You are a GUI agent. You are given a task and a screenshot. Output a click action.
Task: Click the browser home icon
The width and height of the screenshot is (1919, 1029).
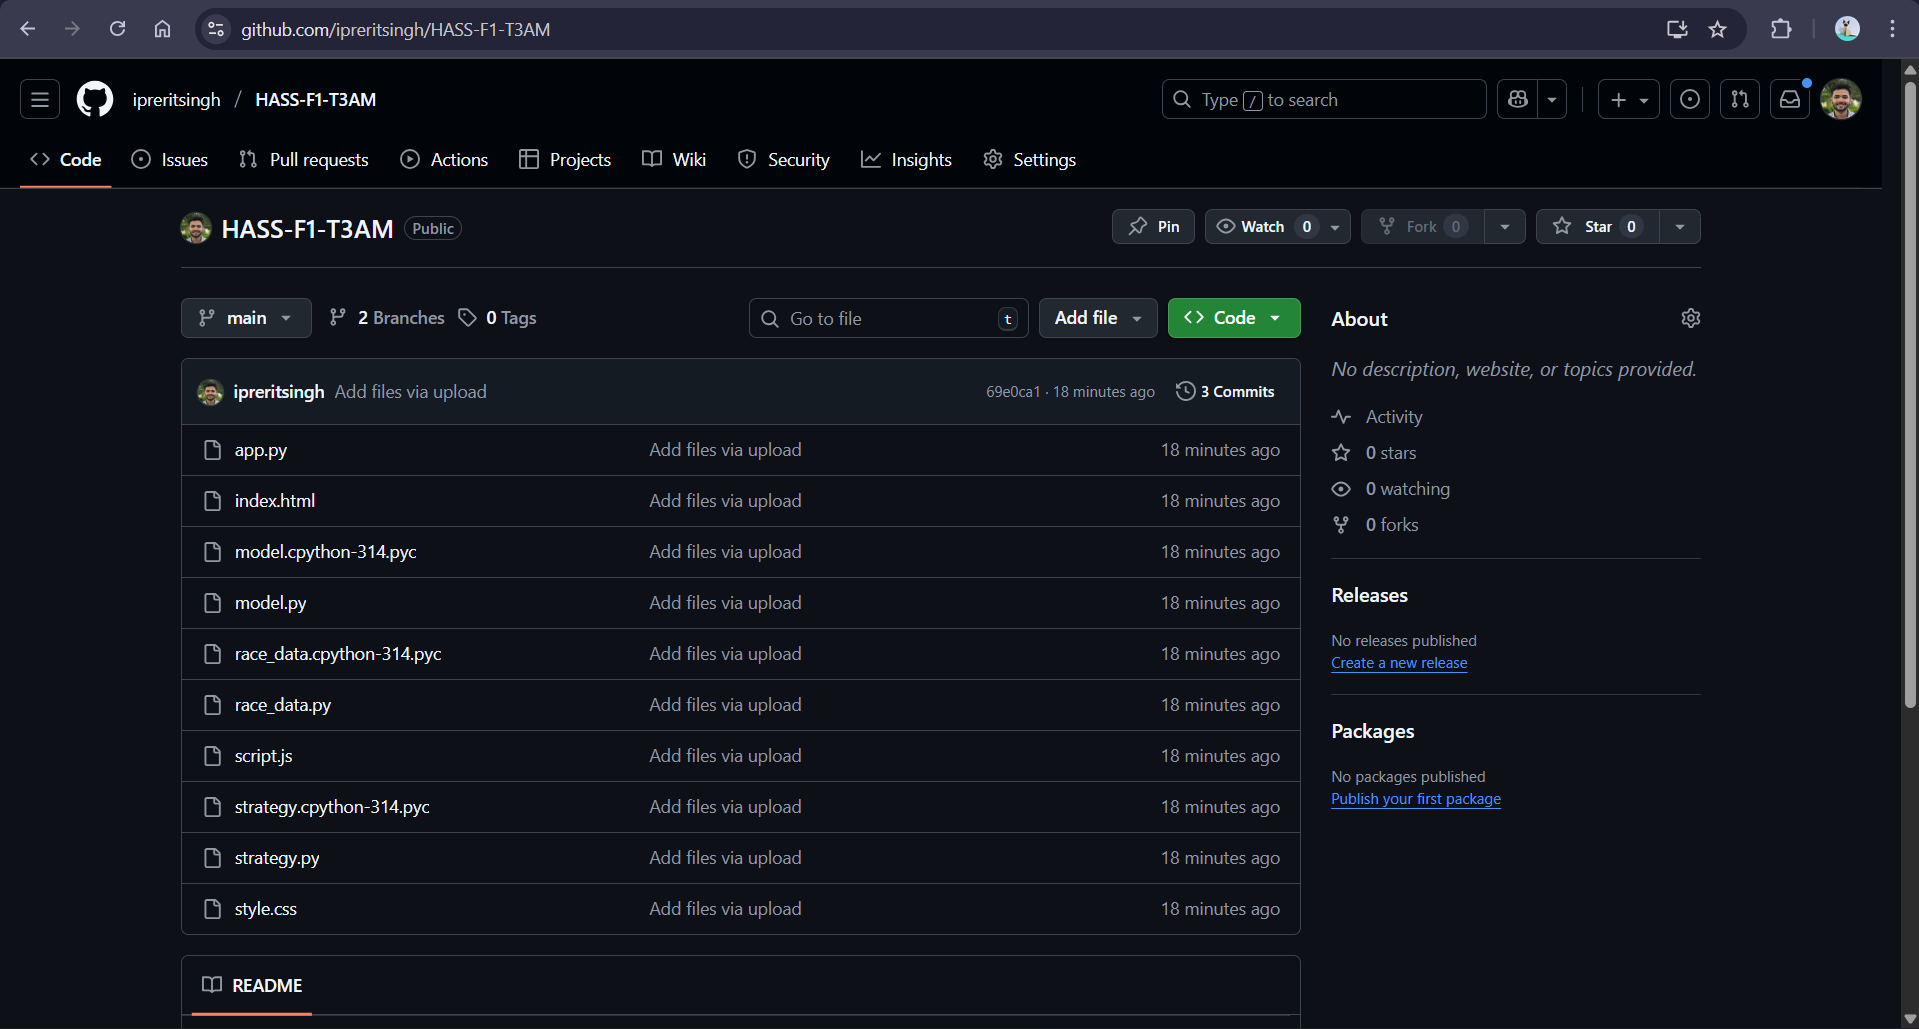coord(162,29)
